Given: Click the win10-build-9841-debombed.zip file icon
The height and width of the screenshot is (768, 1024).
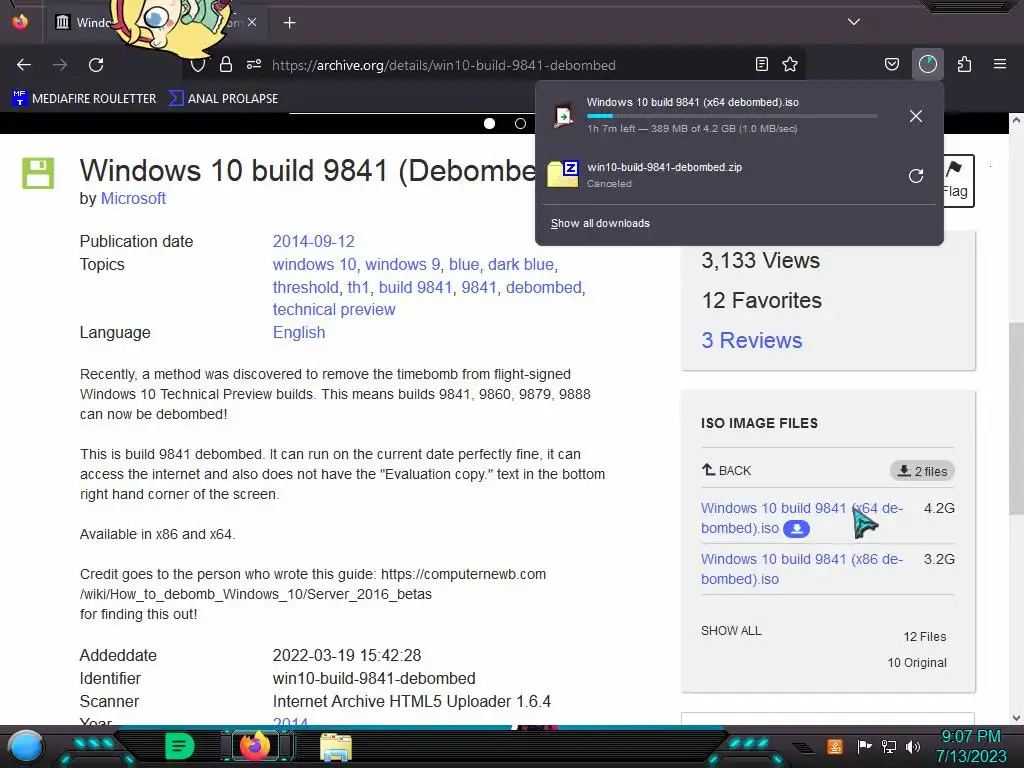Looking at the screenshot, I should tap(563, 174).
